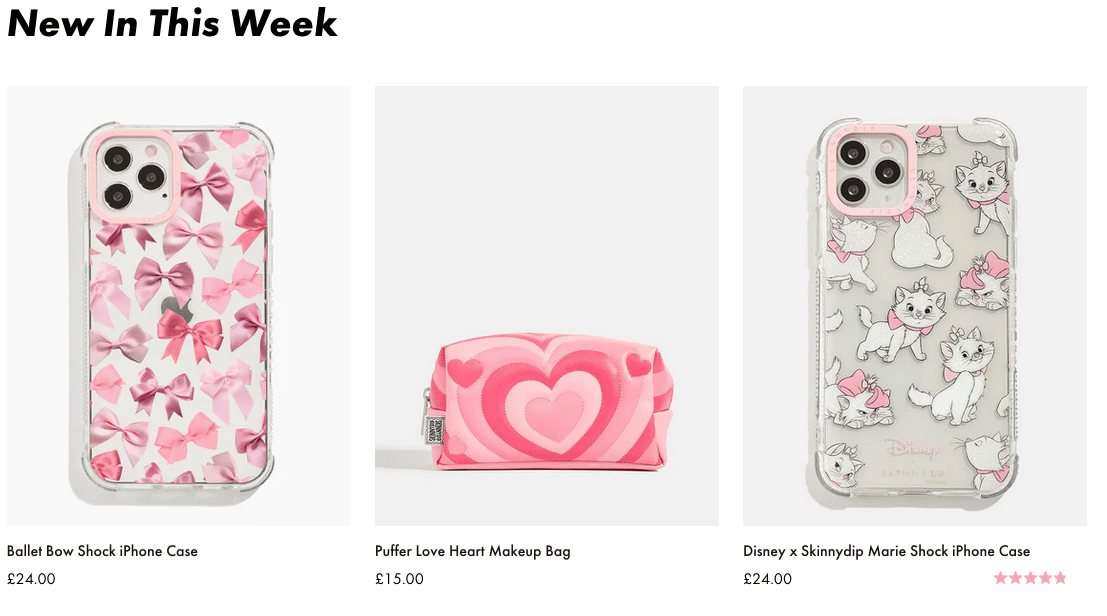Click the five-star rating on Marie case
Viewport: 1107px width, 616px height.
point(1030,578)
